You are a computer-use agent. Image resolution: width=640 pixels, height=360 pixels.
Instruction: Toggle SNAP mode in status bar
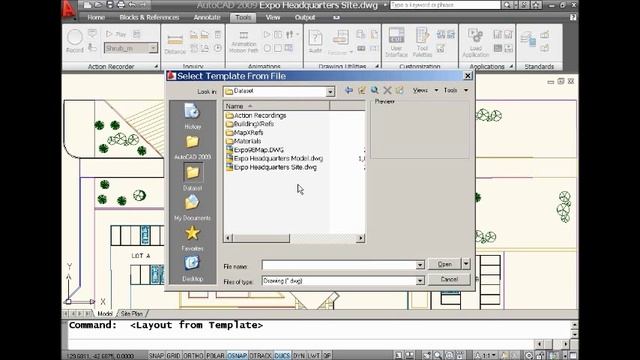(156, 356)
